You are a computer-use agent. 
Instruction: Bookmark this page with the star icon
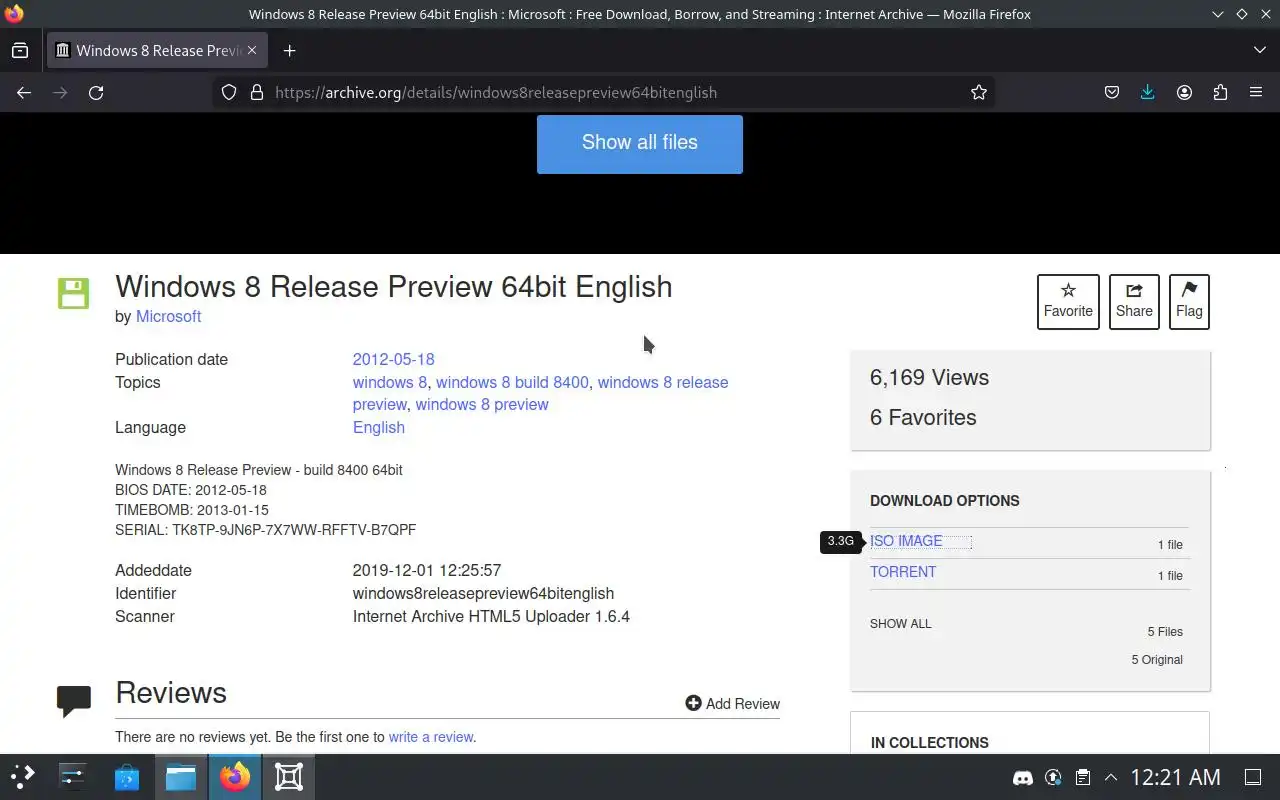(979, 92)
